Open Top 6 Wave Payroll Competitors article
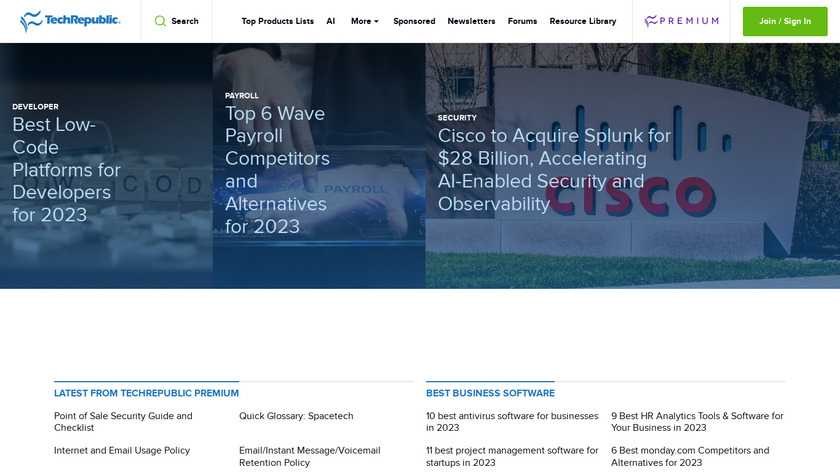Image resolution: width=840 pixels, height=472 pixels. (277, 170)
